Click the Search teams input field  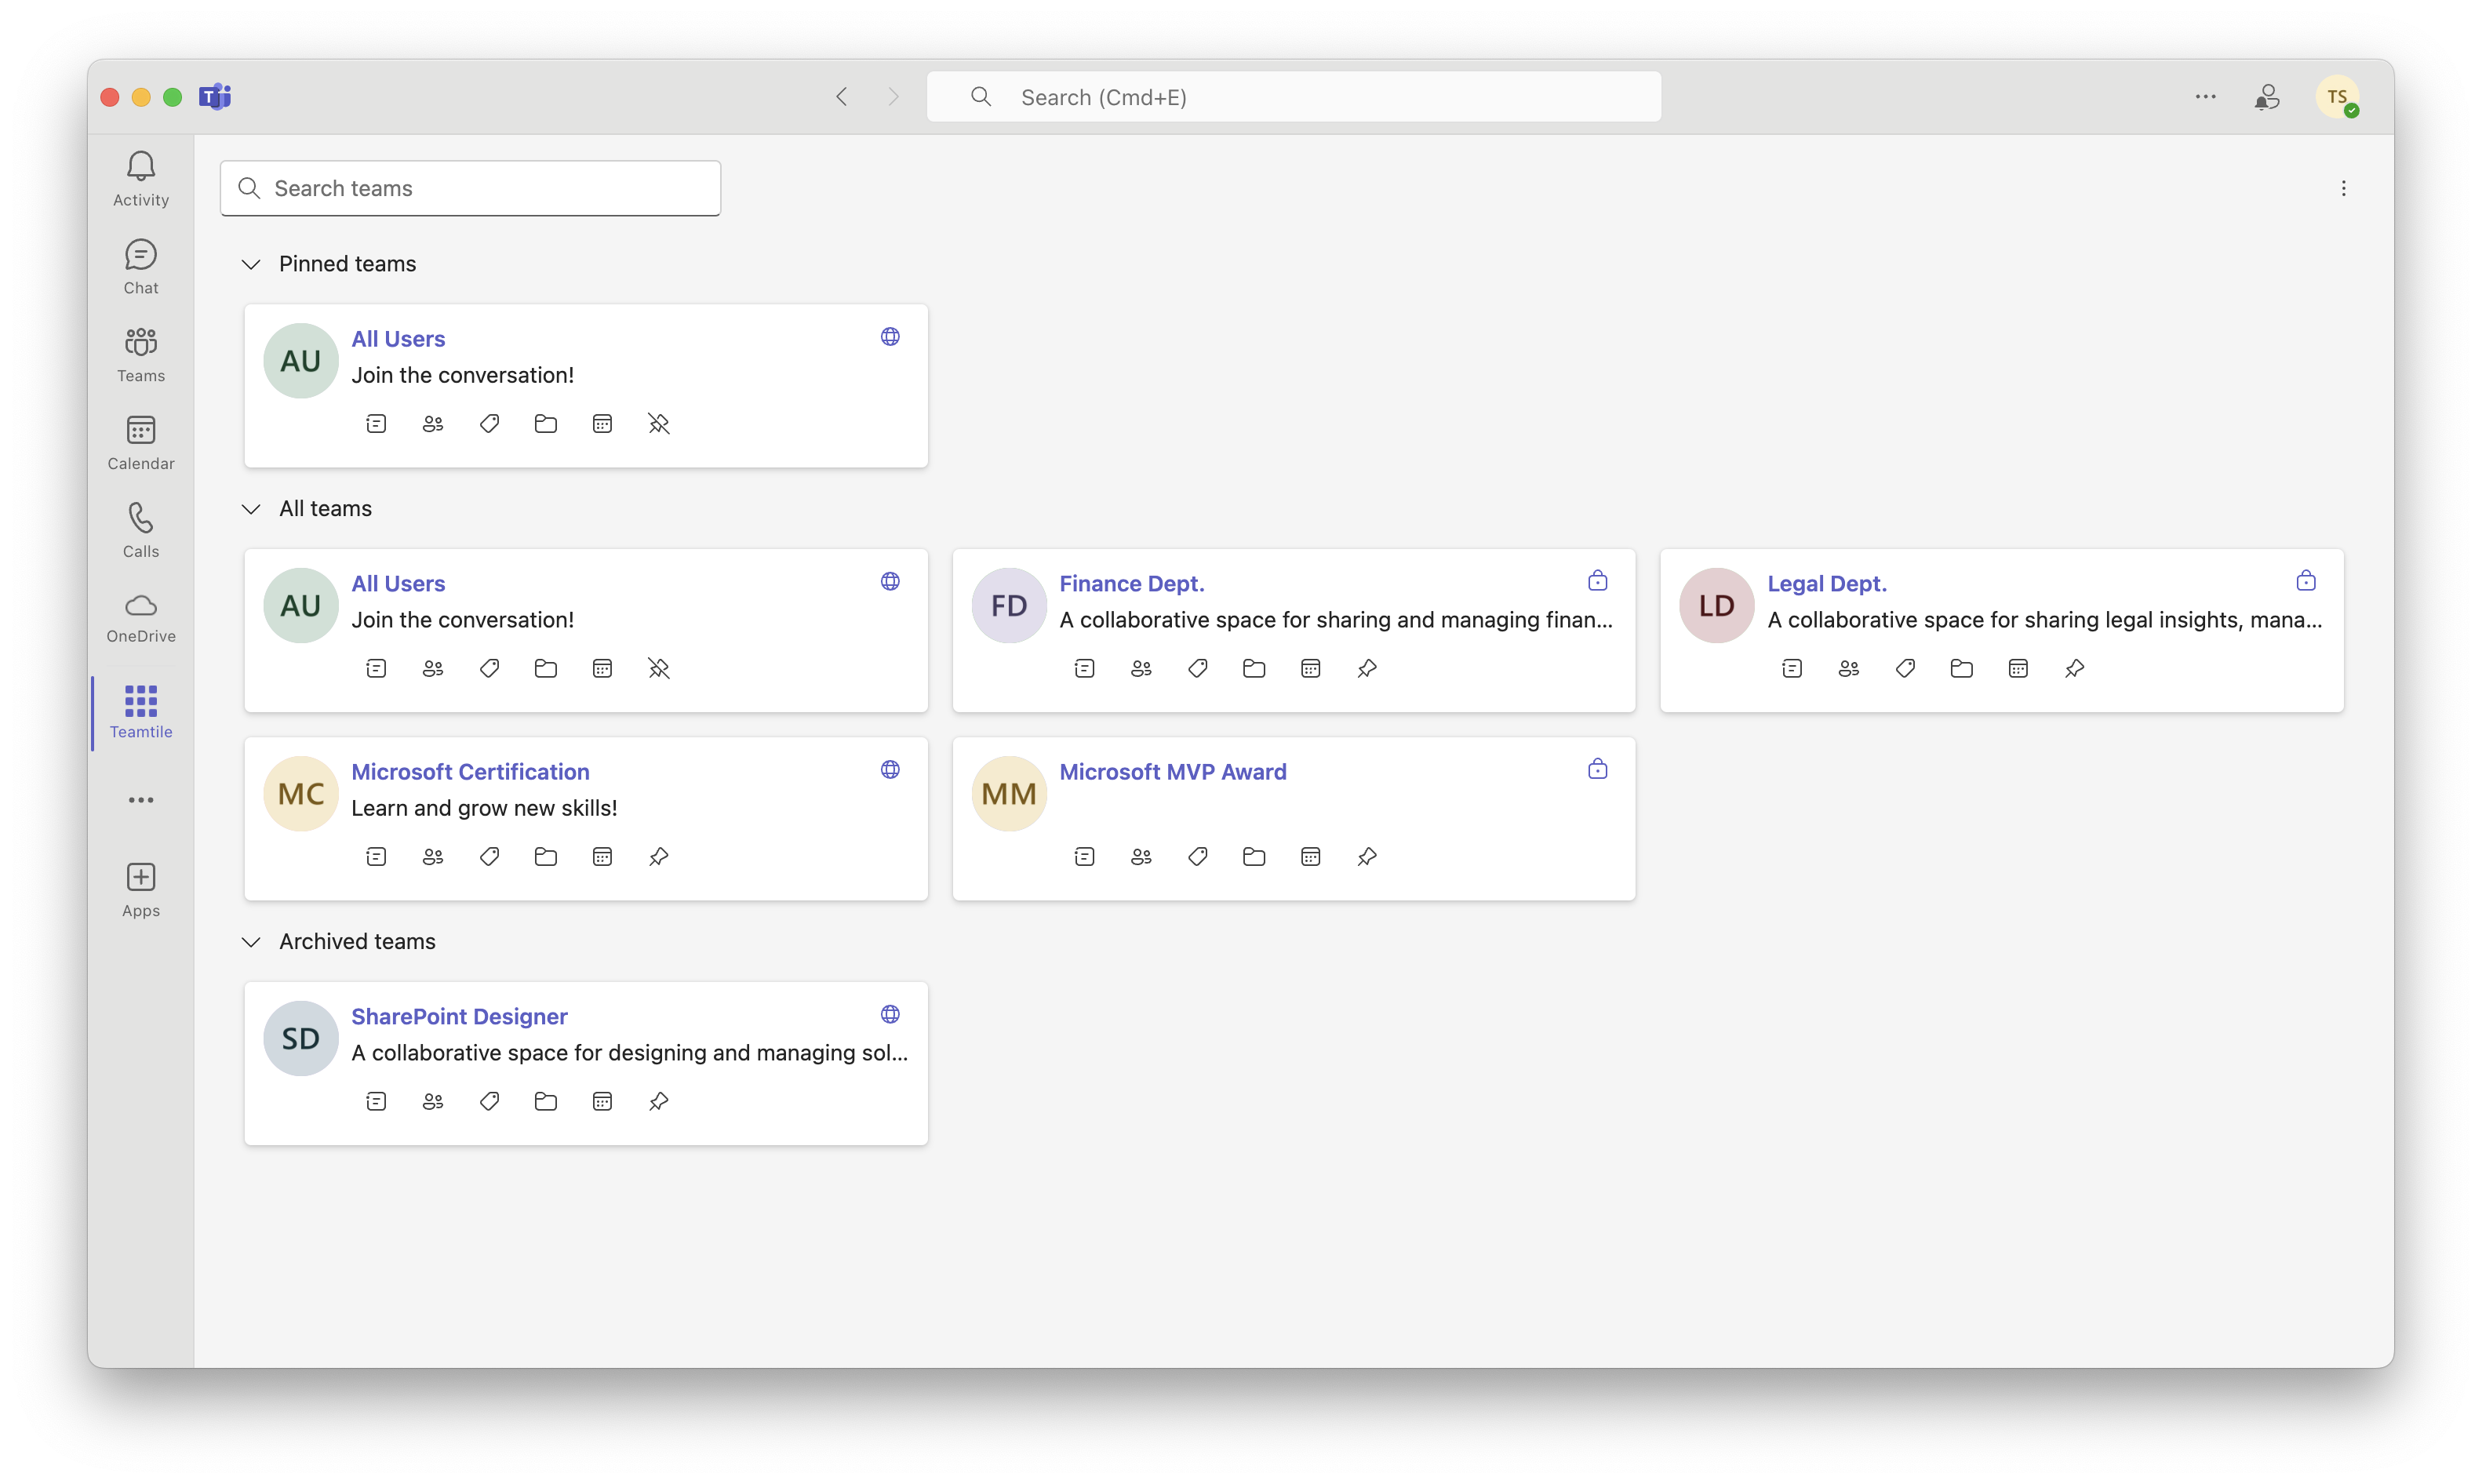coord(470,188)
